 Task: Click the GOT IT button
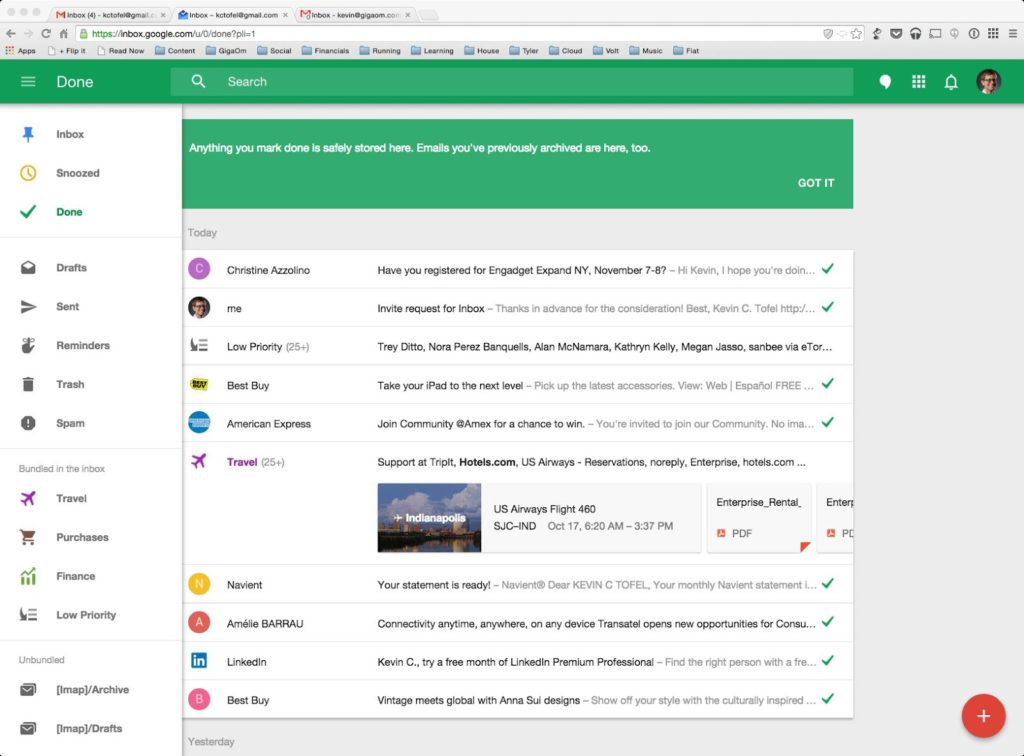tap(815, 183)
